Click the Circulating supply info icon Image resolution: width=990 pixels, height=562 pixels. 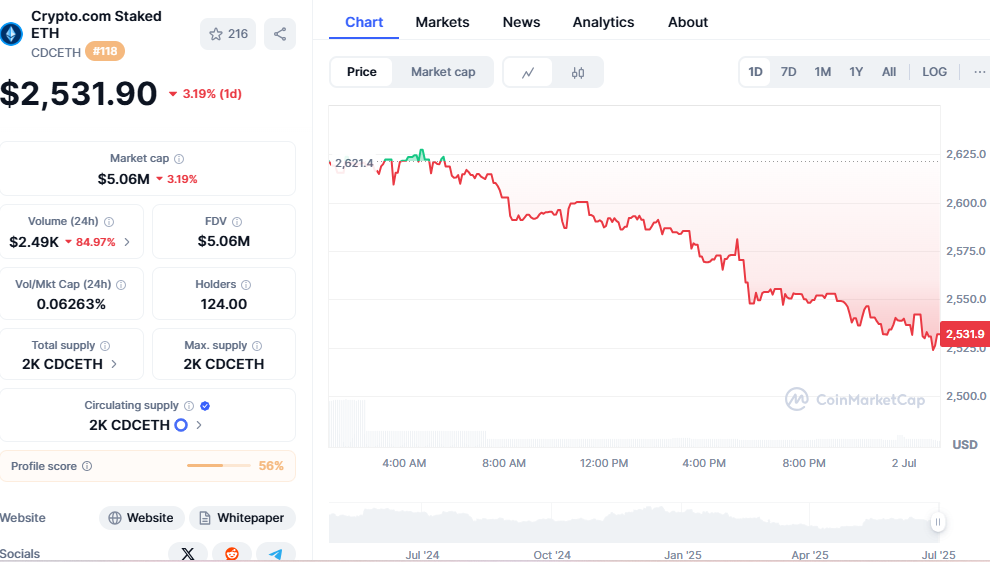pos(189,405)
